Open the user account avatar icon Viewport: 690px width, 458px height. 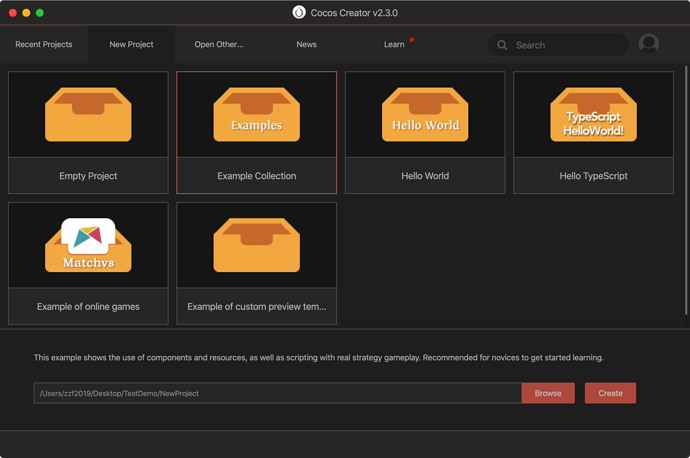coord(649,44)
